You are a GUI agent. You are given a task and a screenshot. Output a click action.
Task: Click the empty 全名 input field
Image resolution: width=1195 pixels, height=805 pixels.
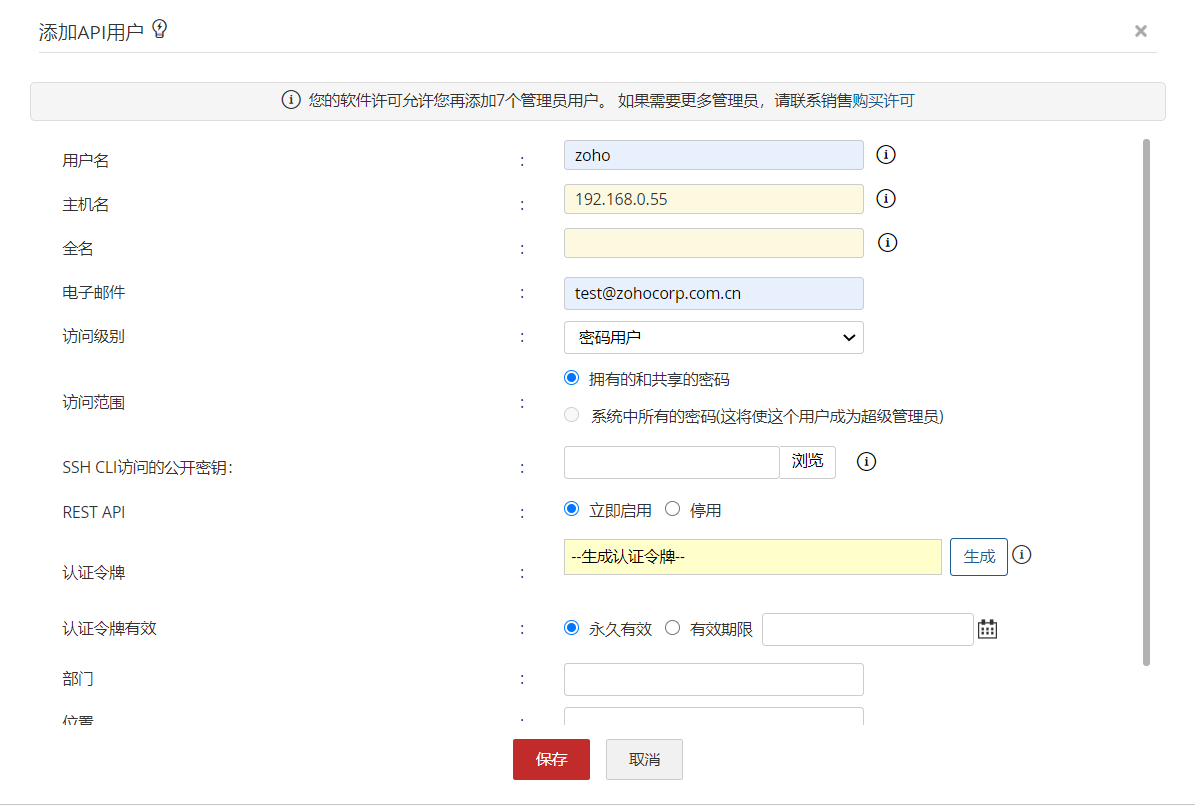point(713,243)
